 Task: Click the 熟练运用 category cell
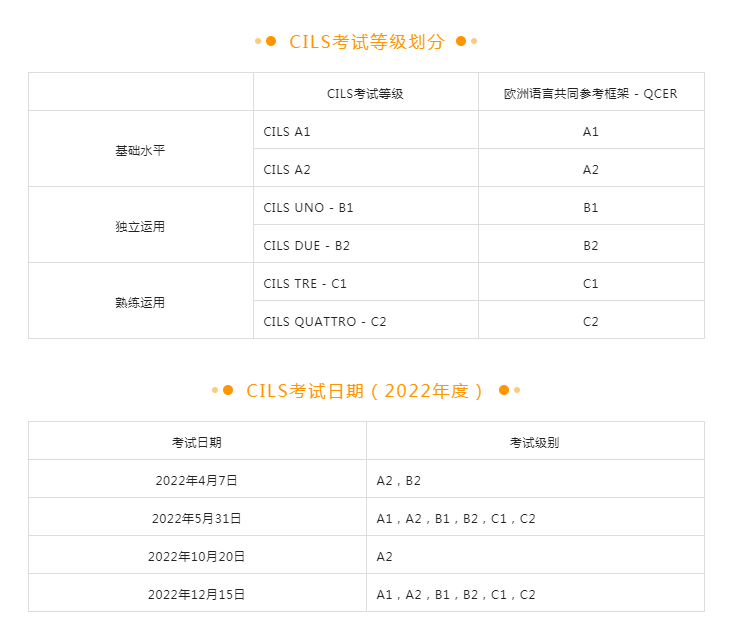(x=140, y=302)
